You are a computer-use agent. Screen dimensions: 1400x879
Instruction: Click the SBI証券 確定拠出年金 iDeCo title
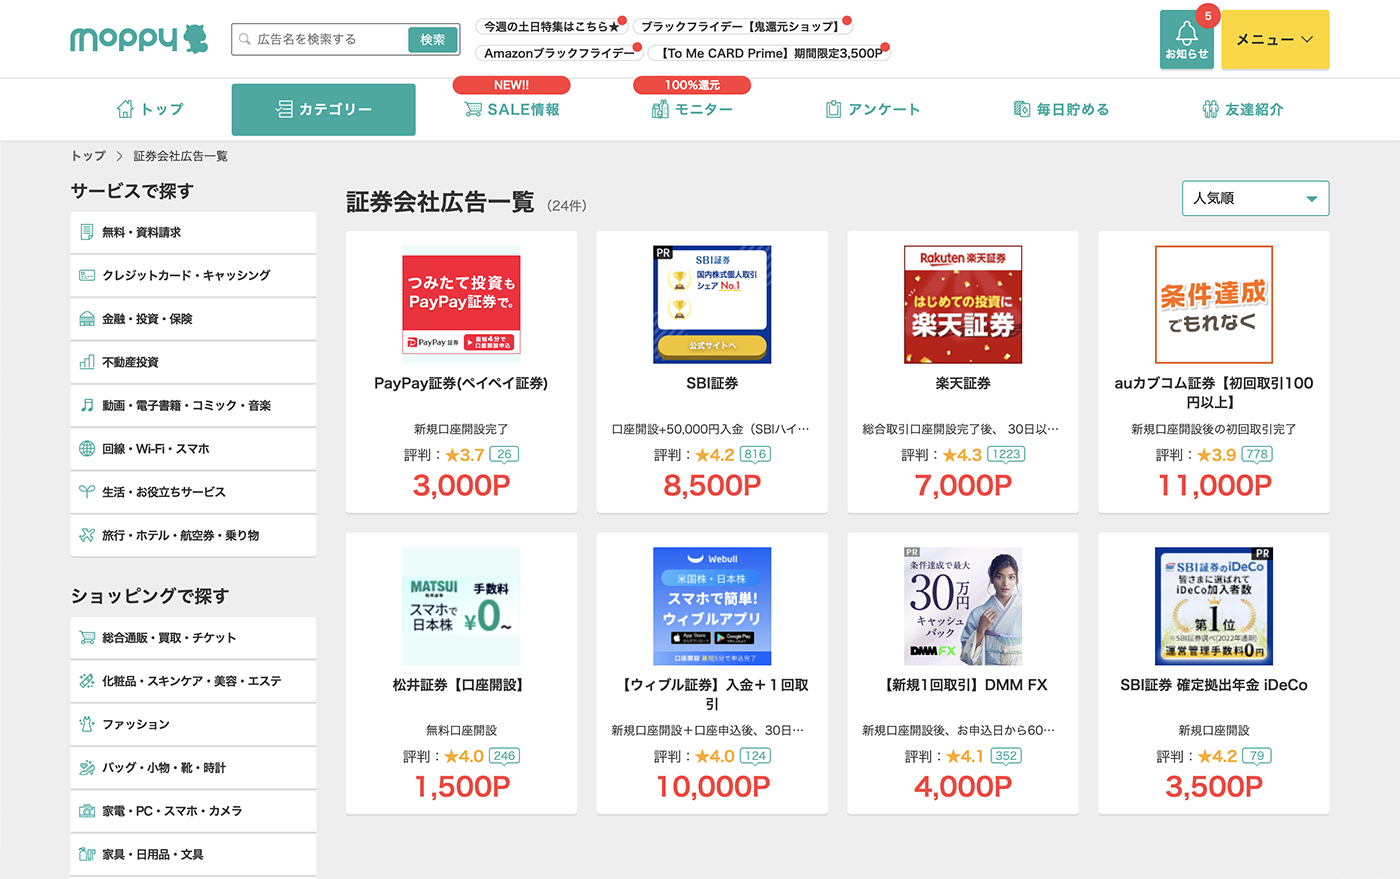click(1214, 685)
